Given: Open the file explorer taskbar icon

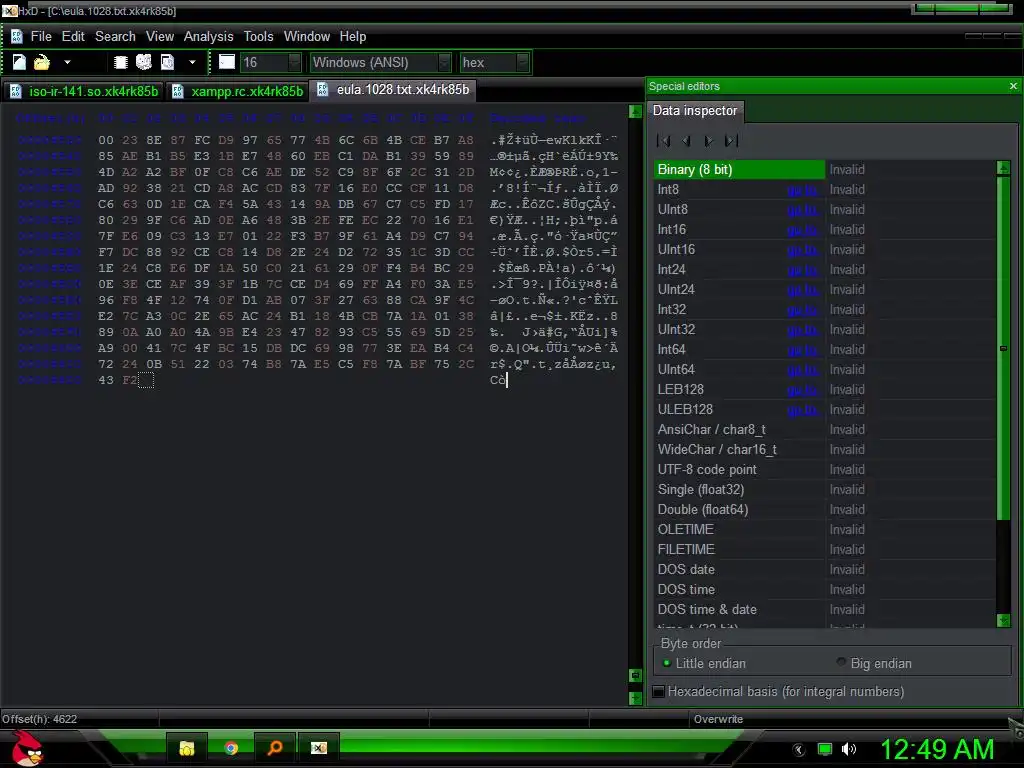Looking at the screenshot, I should (x=187, y=748).
